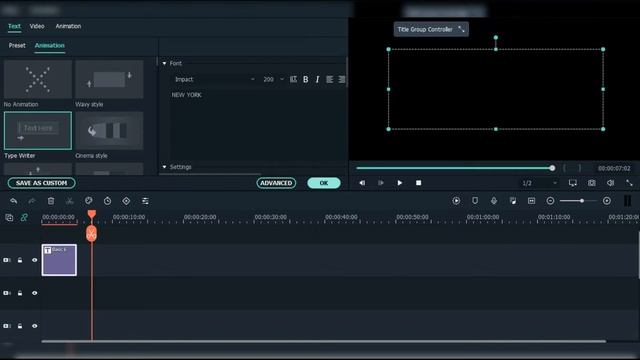Click the timeline horizontal scrollbar
Screen dimensions: 640x360
(324, 341)
